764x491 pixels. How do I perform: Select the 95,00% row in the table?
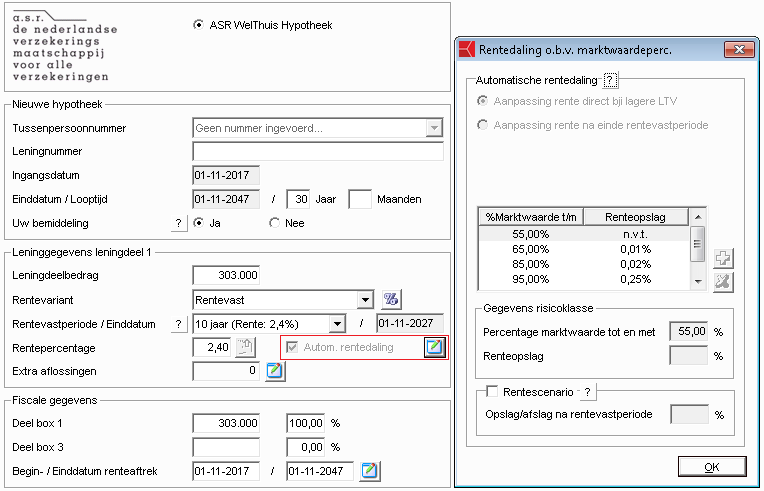coord(585,280)
